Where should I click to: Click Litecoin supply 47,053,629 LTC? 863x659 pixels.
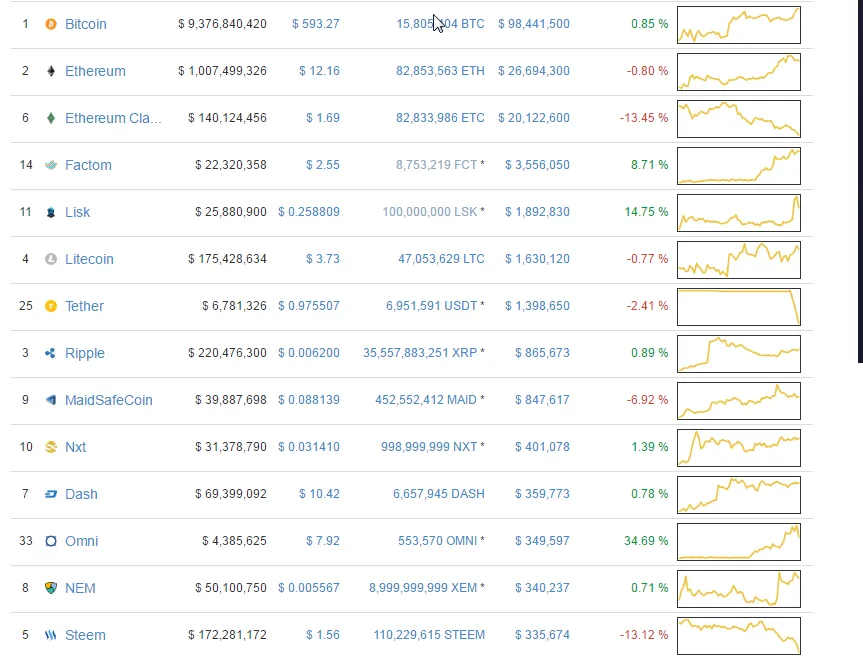(x=441, y=259)
